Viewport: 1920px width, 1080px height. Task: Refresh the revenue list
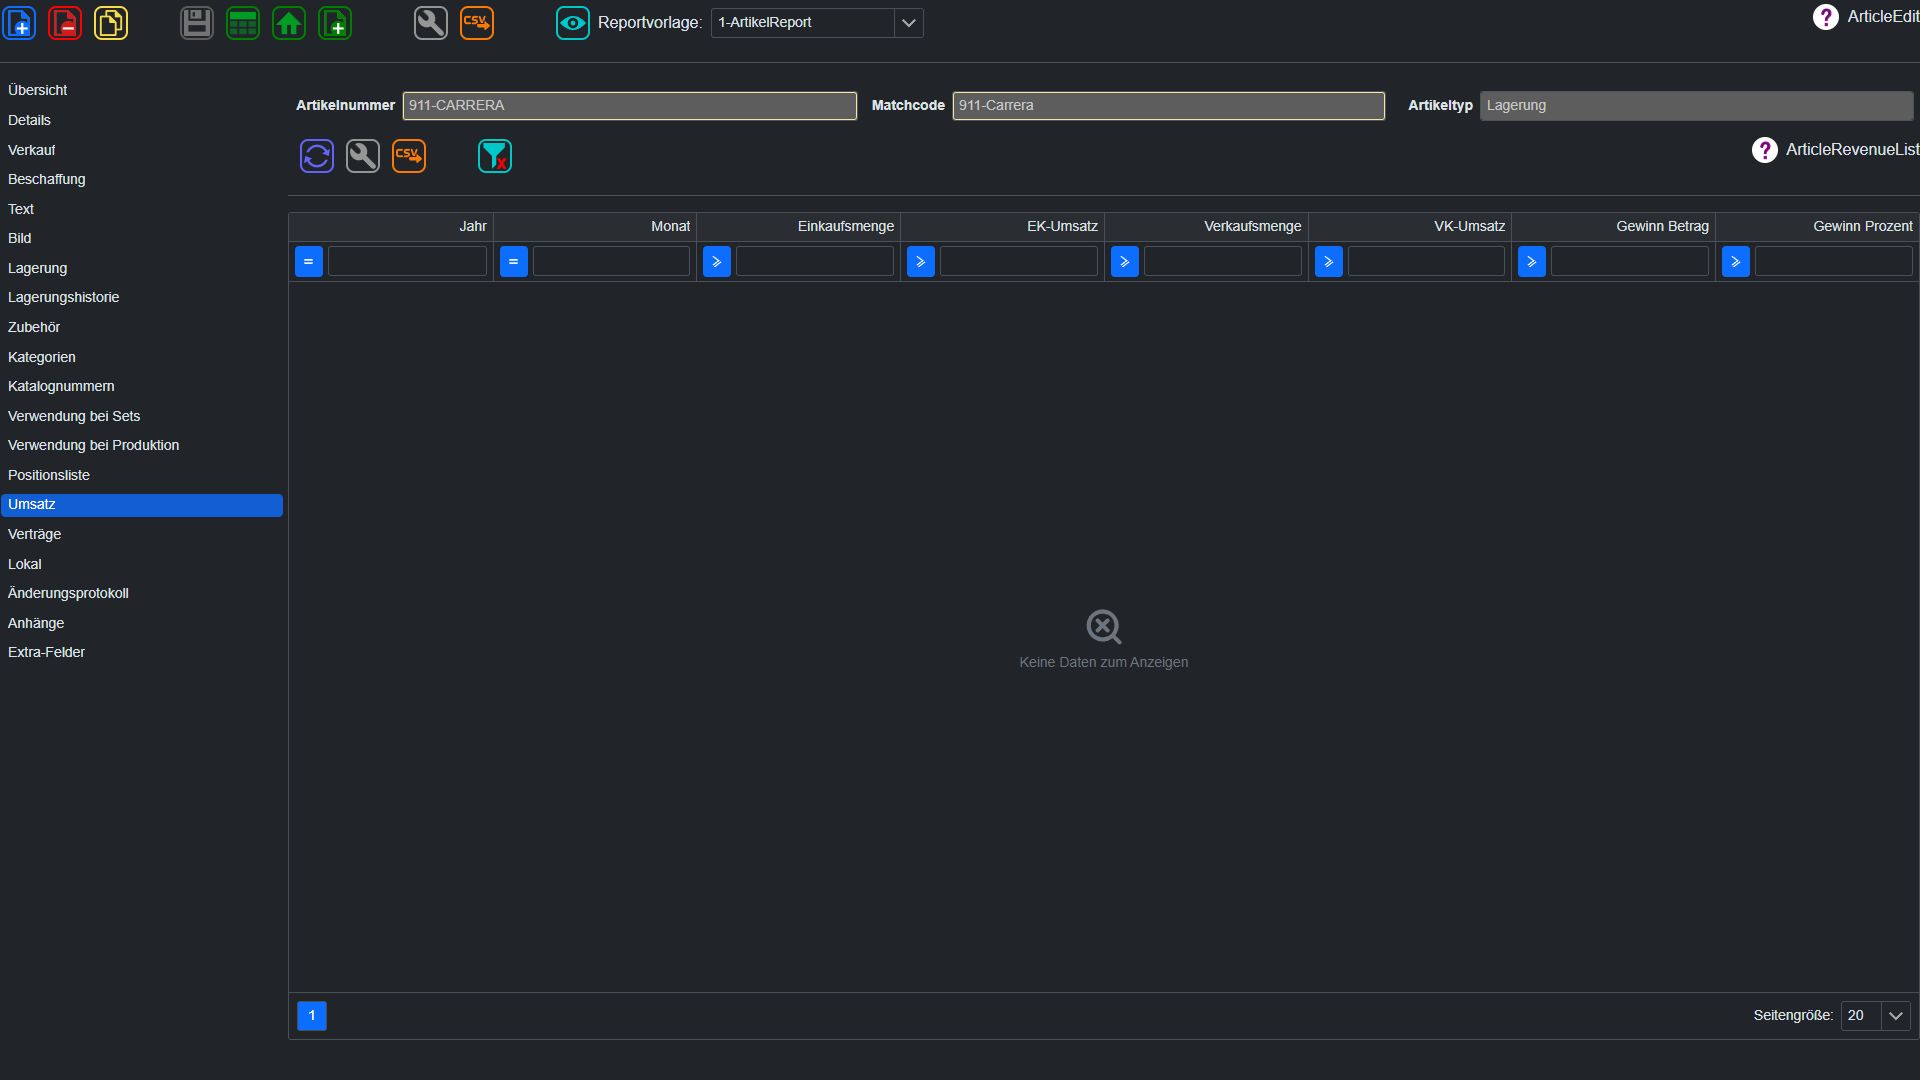click(x=317, y=156)
